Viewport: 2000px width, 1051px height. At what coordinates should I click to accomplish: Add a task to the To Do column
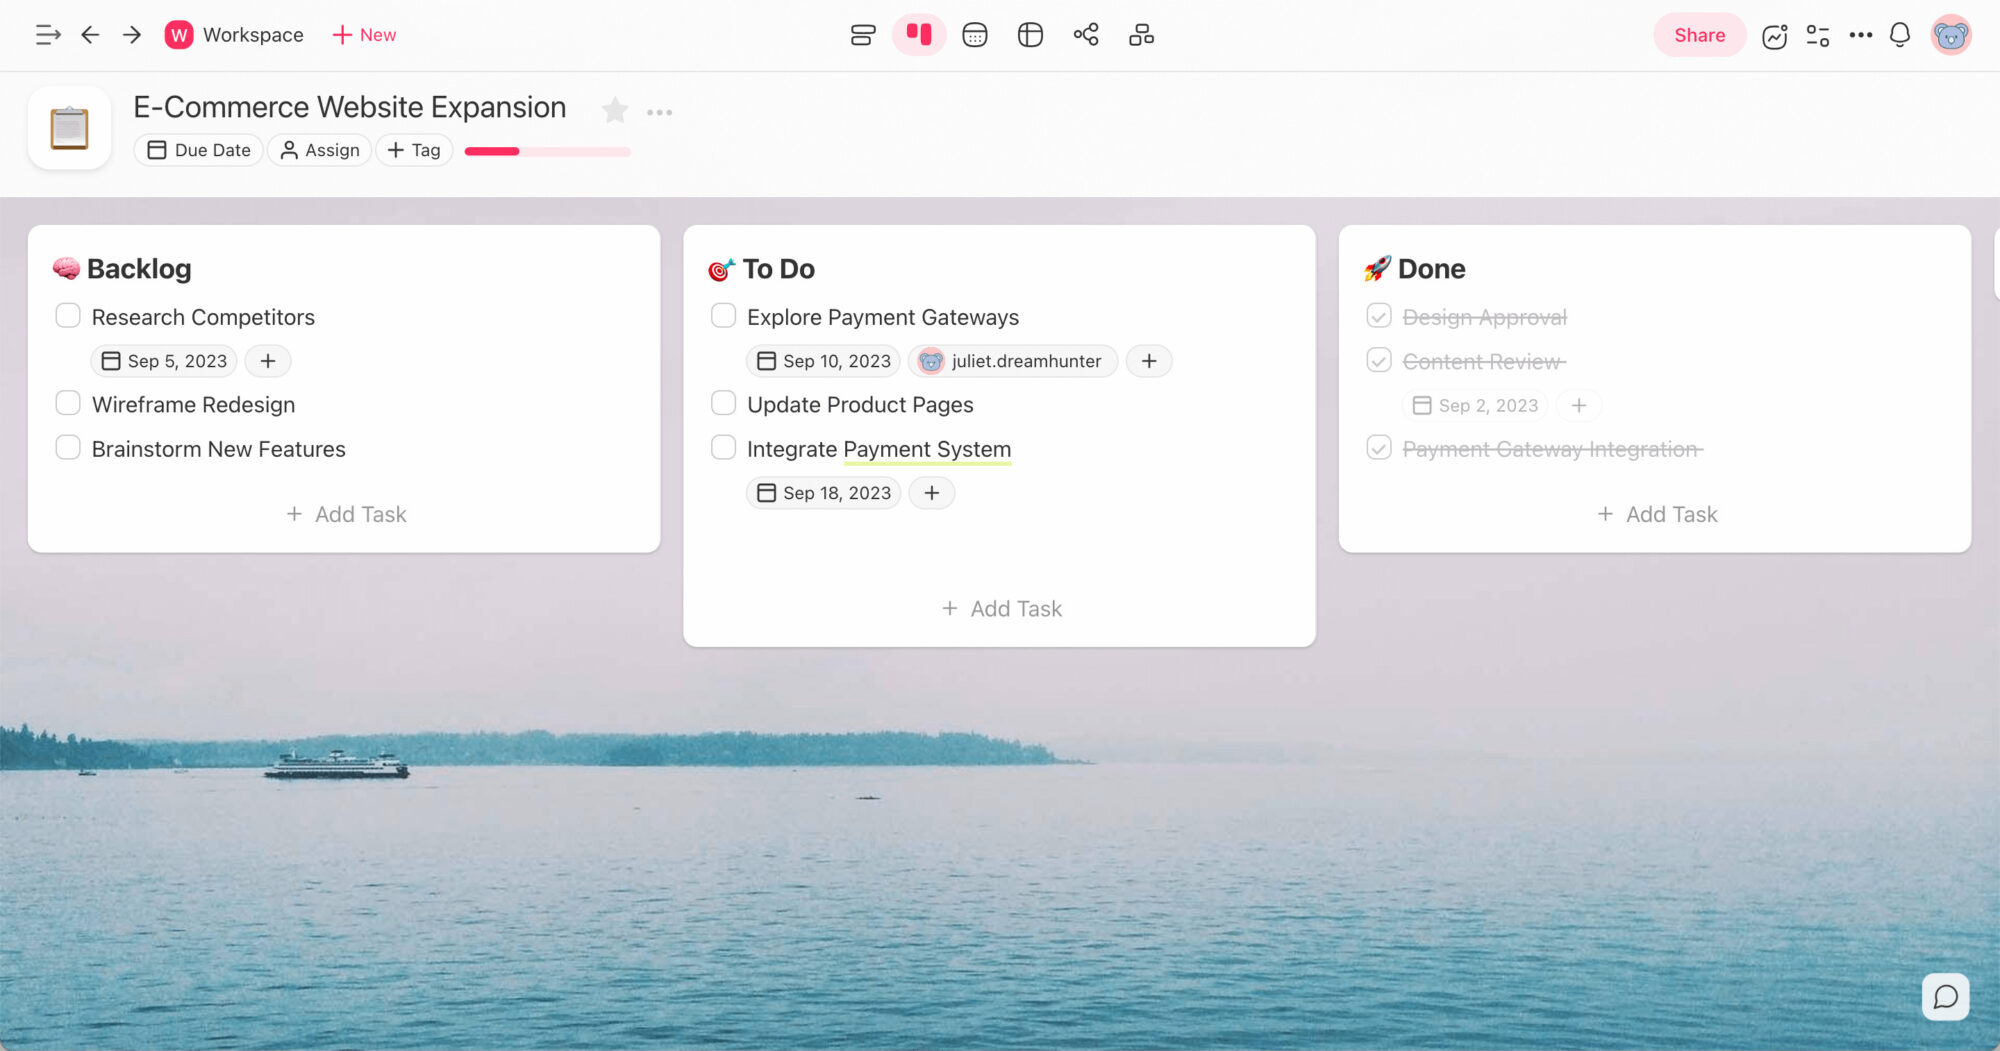click(x=1000, y=608)
